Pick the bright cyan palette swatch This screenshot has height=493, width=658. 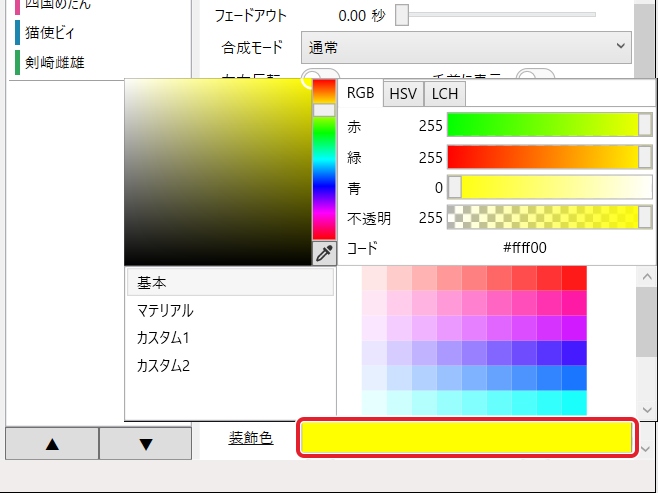click(x=574, y=403)
